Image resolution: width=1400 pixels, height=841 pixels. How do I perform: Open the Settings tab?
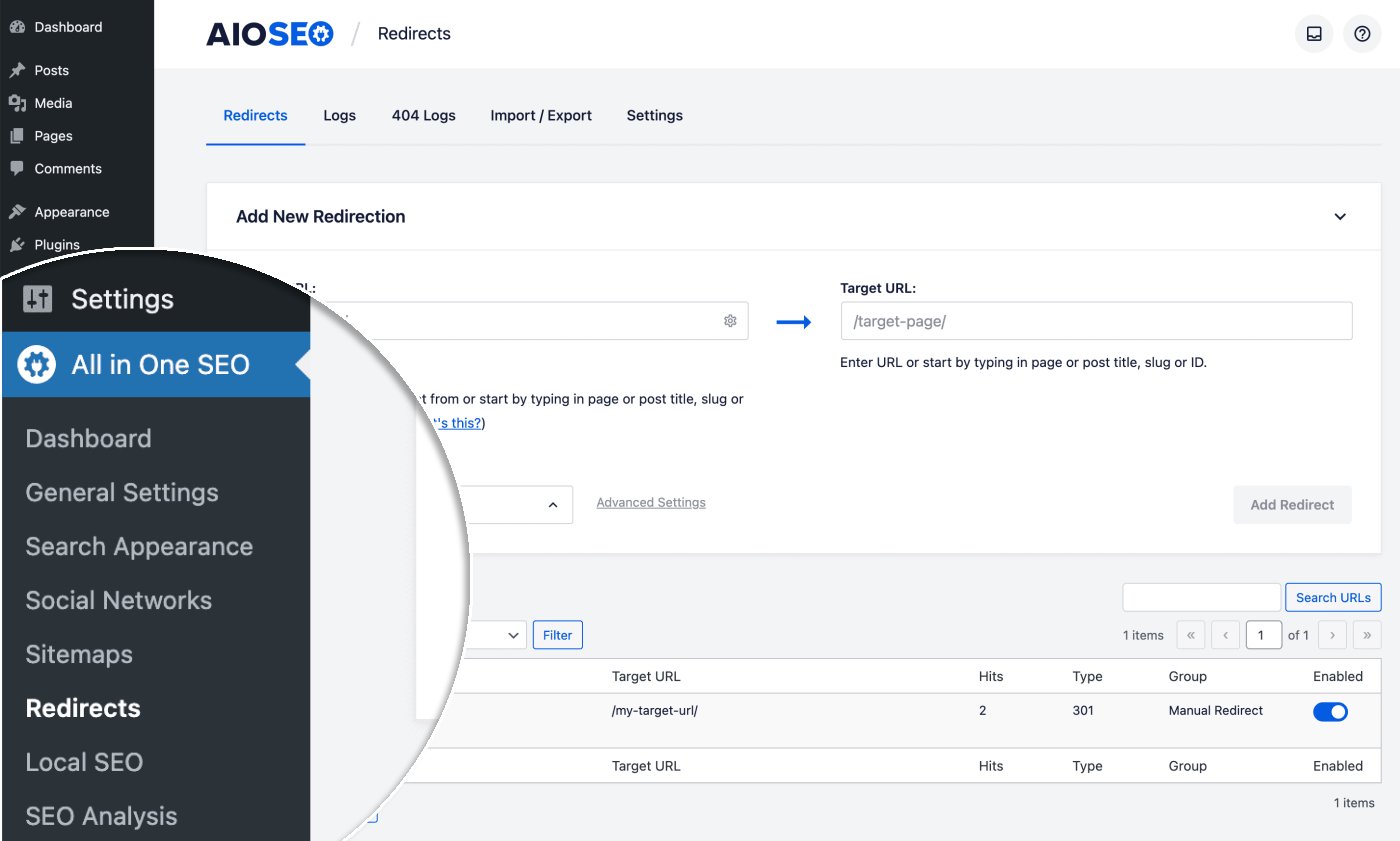tap(655, 116)
